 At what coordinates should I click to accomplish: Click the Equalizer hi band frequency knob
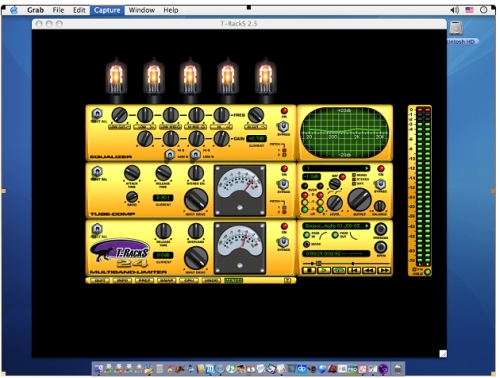(221, 115)
